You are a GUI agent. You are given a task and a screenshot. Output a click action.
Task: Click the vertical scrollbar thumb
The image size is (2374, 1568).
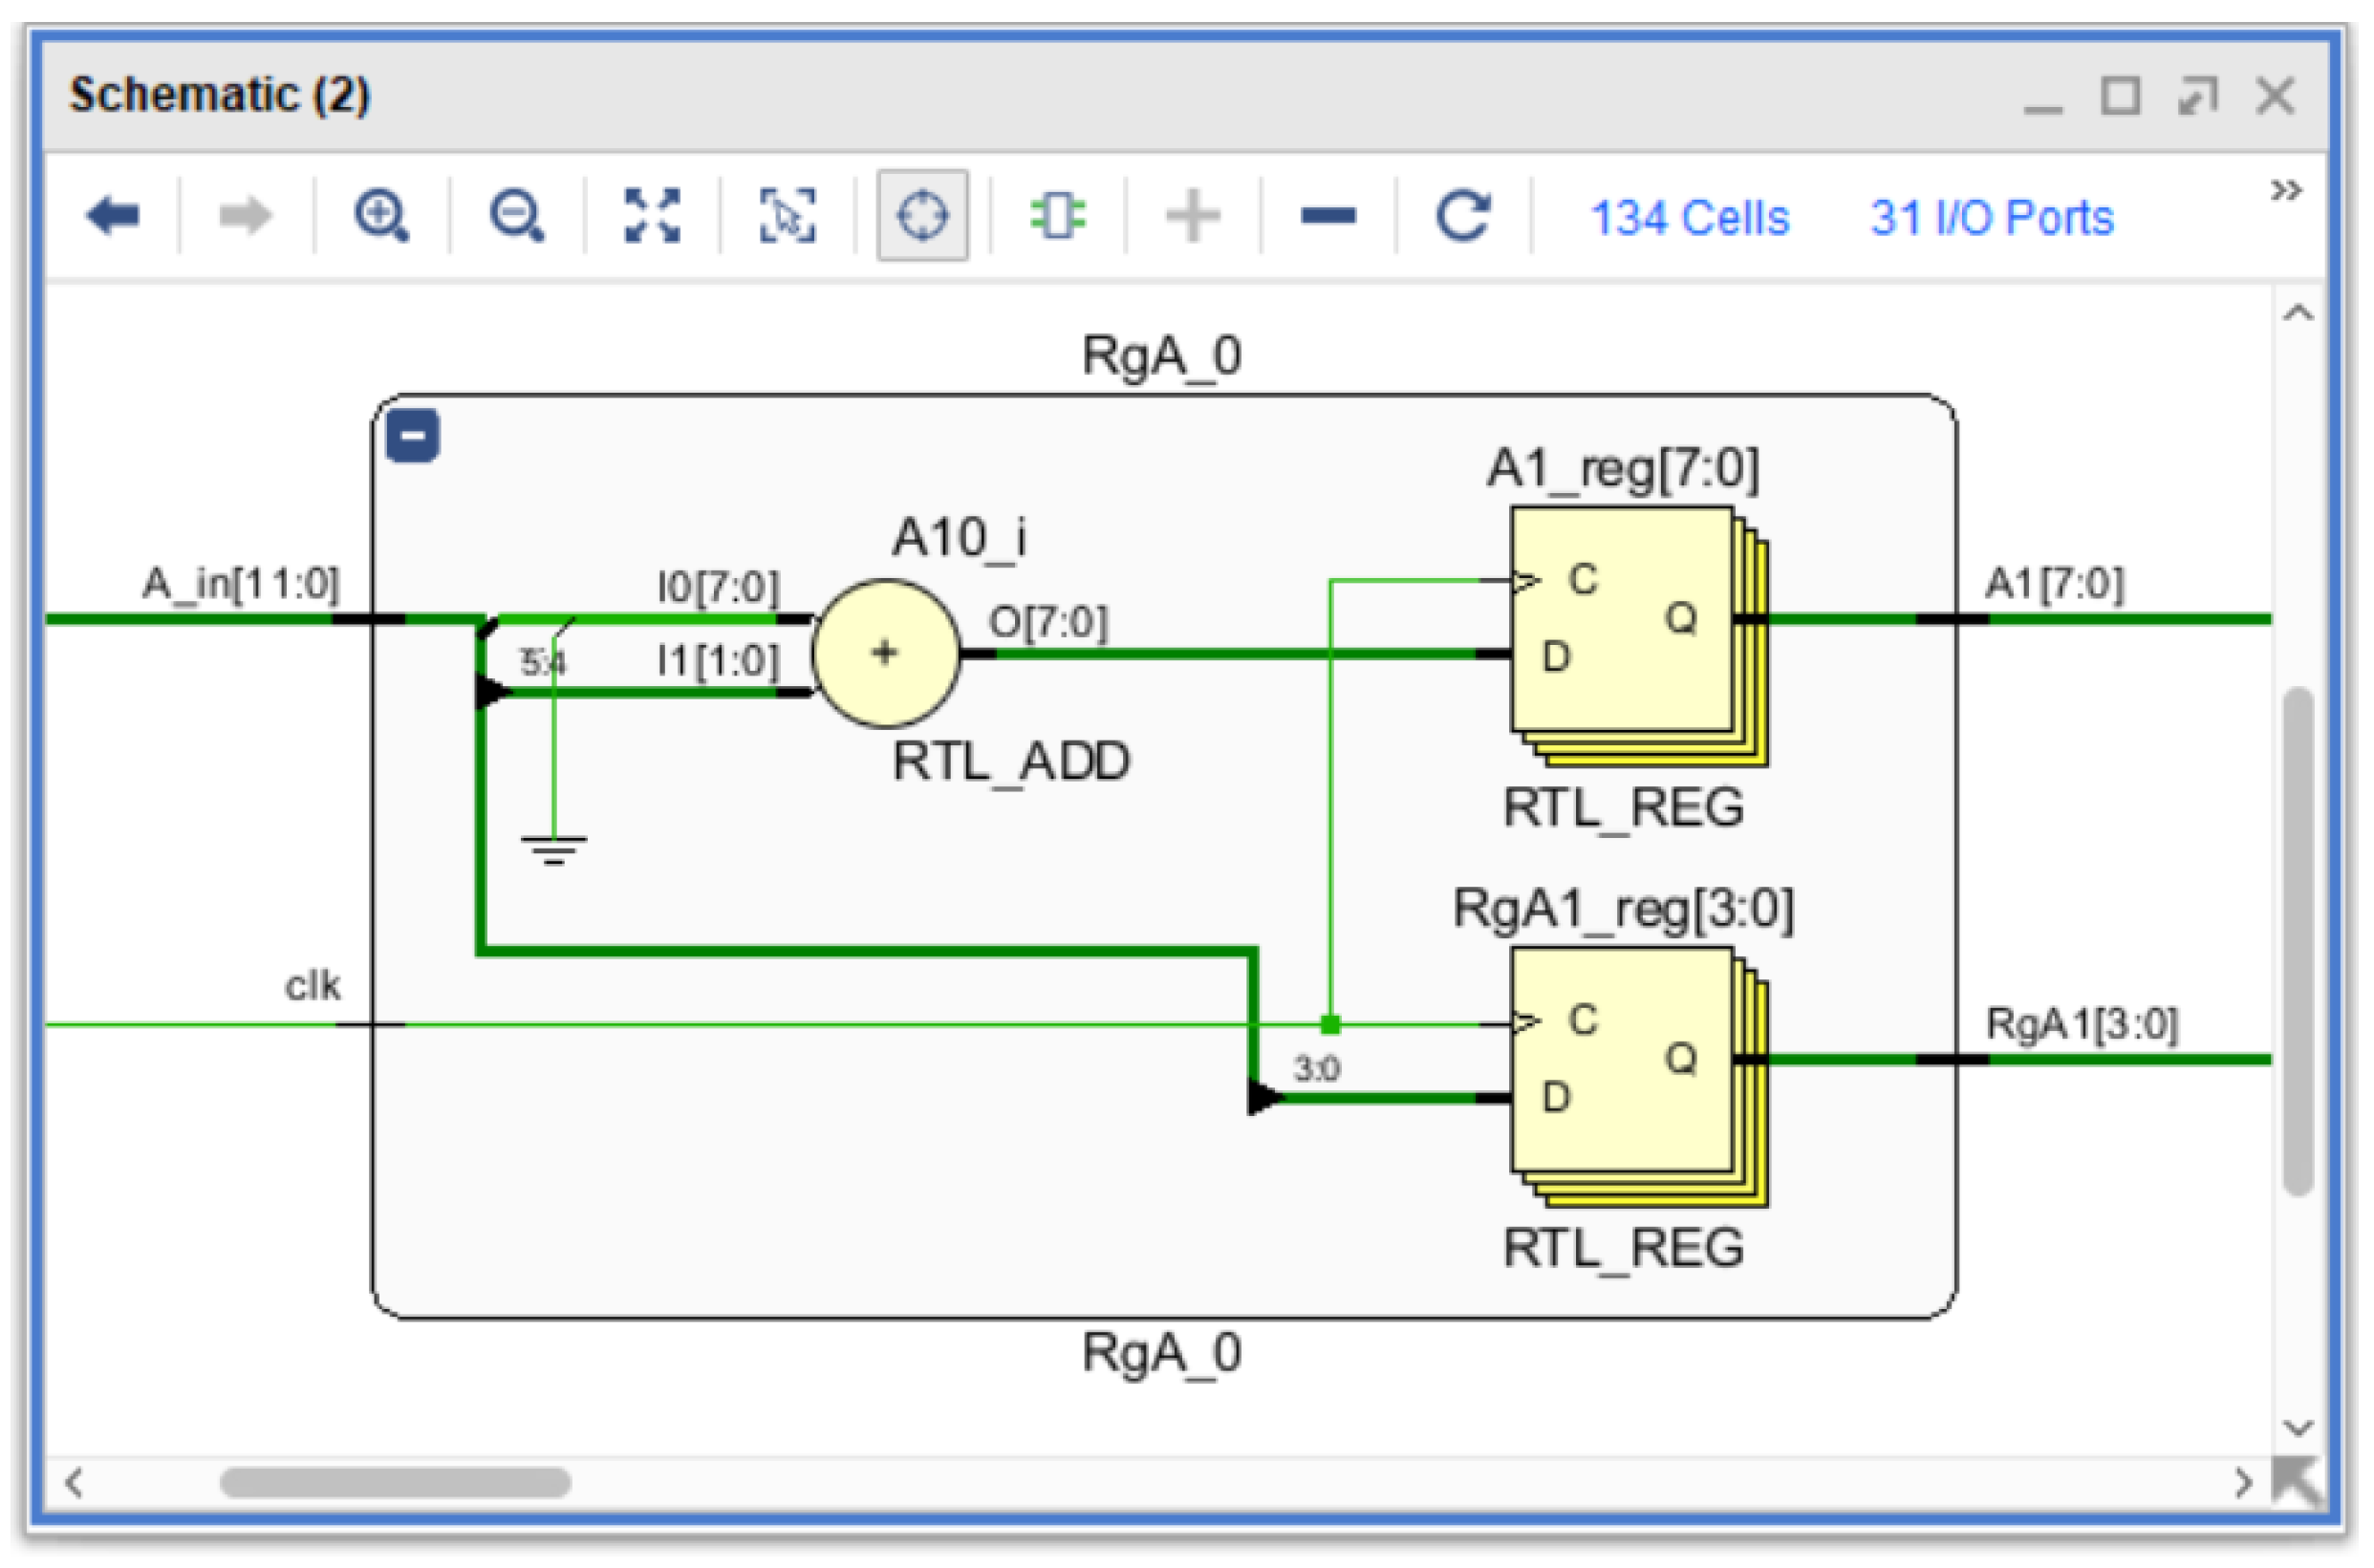2299,940
